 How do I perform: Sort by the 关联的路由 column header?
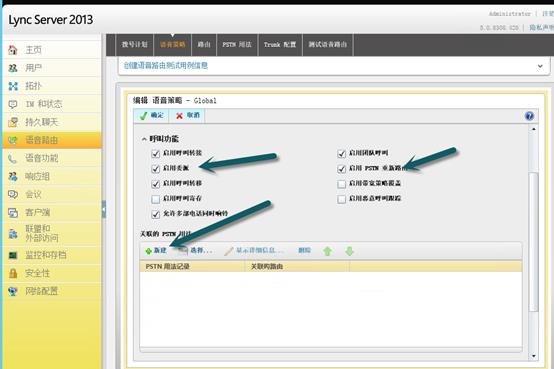point(297,266)
